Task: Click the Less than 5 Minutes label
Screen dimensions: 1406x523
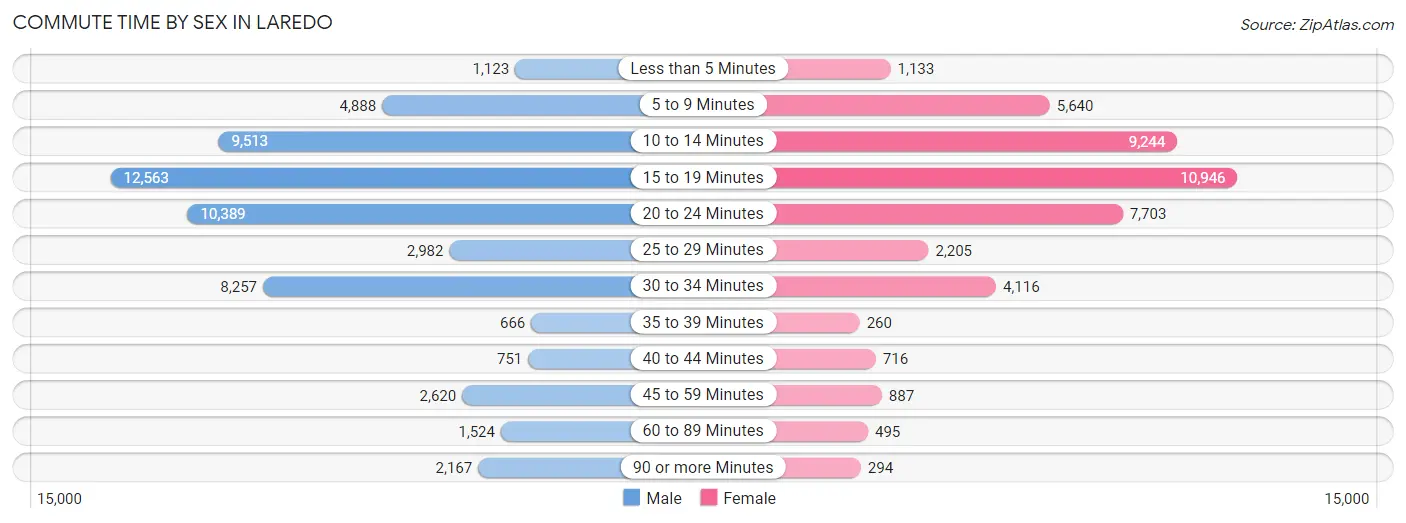Action: click(703, 69)
